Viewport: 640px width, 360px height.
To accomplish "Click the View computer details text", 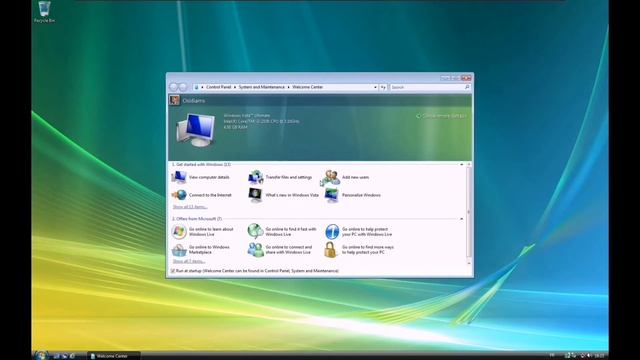I will [x=209, y=177].
